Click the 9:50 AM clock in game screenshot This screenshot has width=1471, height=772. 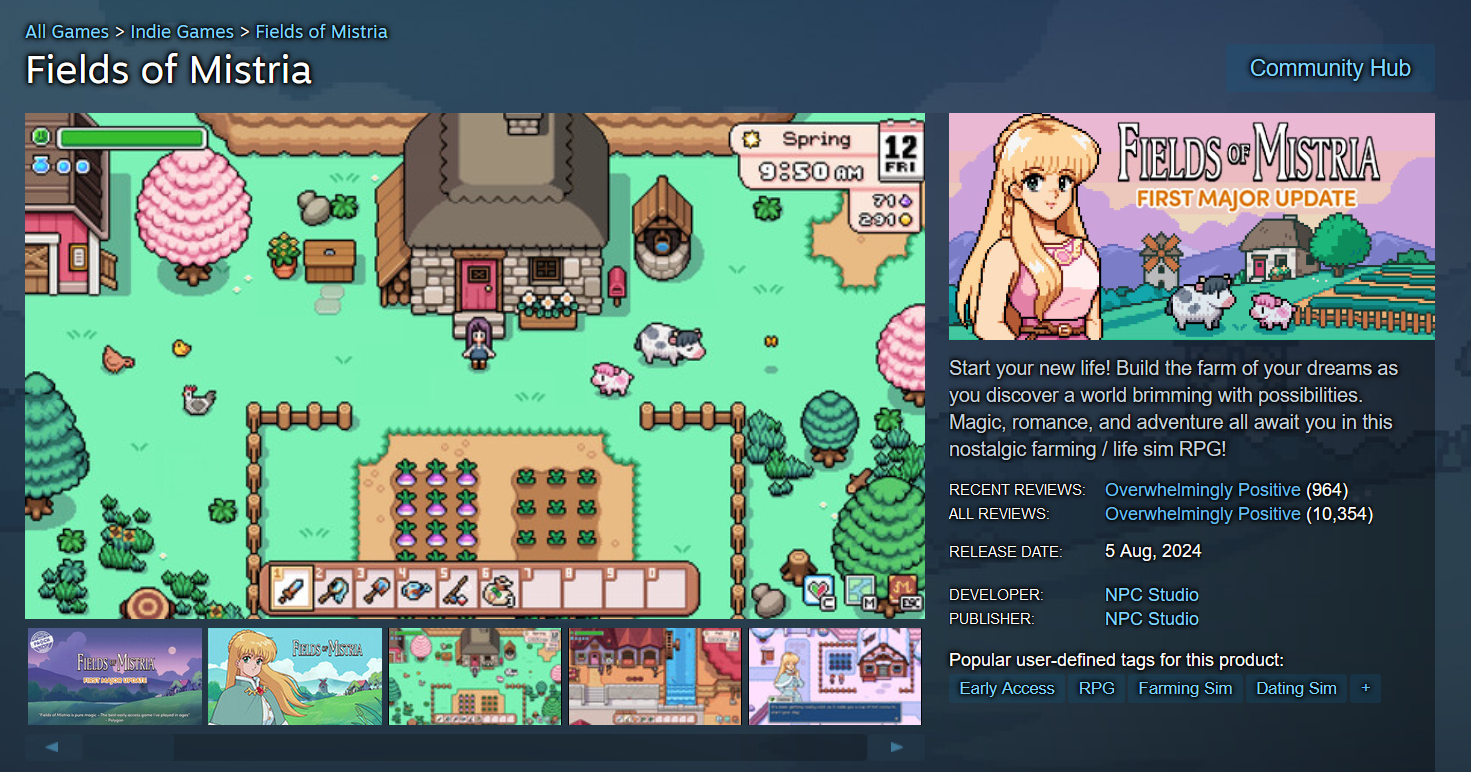810,172
